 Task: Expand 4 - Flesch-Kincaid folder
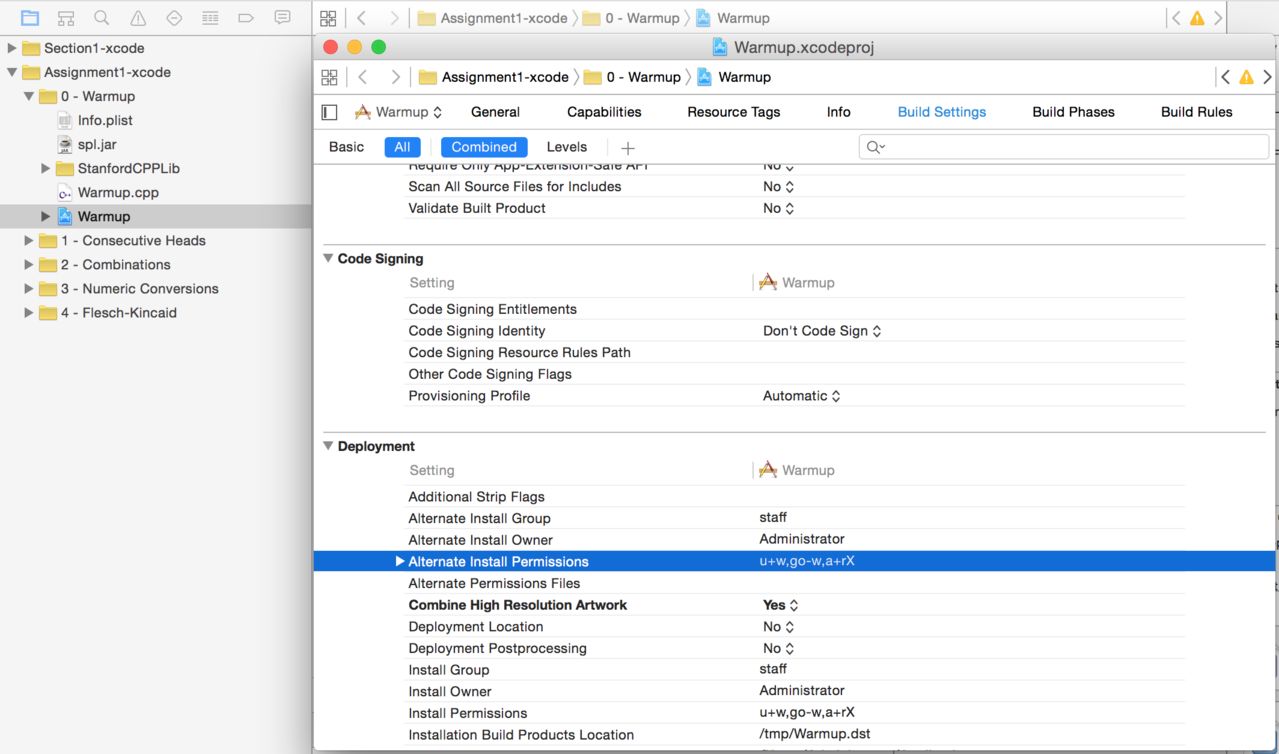coord(29,312)
